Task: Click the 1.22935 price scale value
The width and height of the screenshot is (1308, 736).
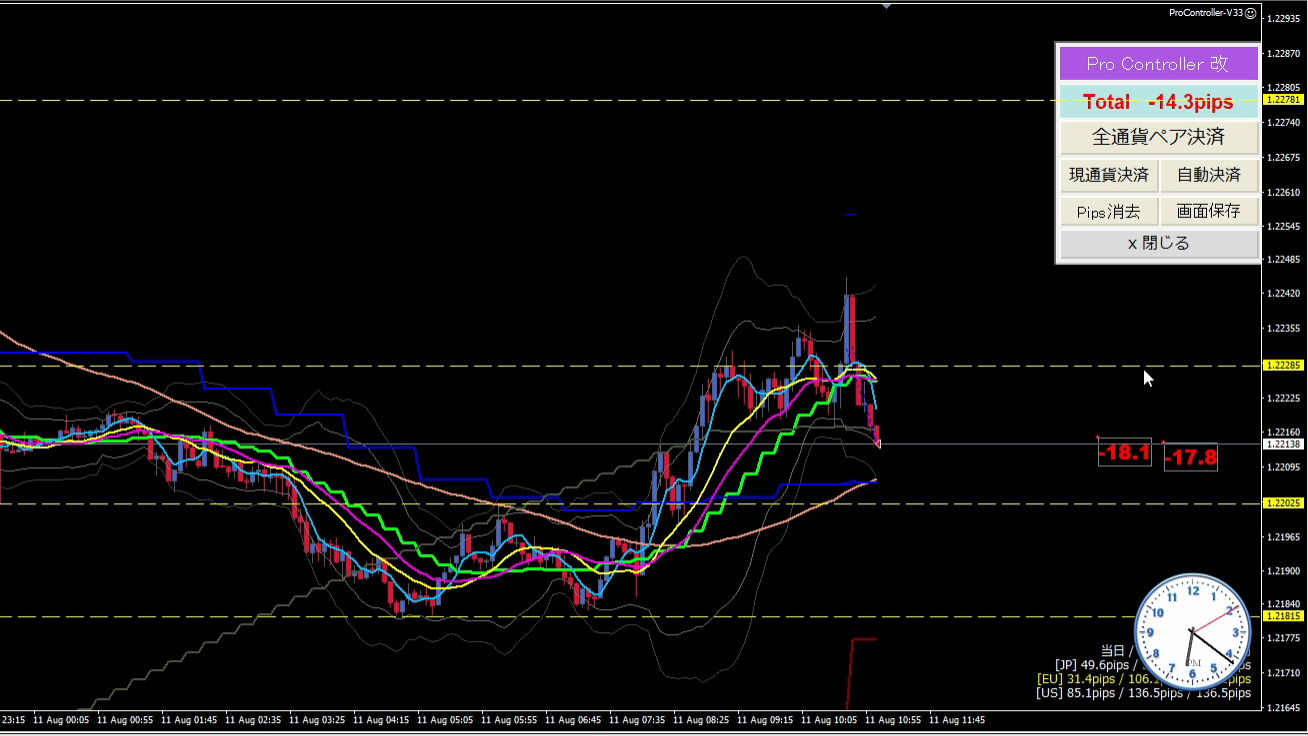Action: (x=1285, y=19)
